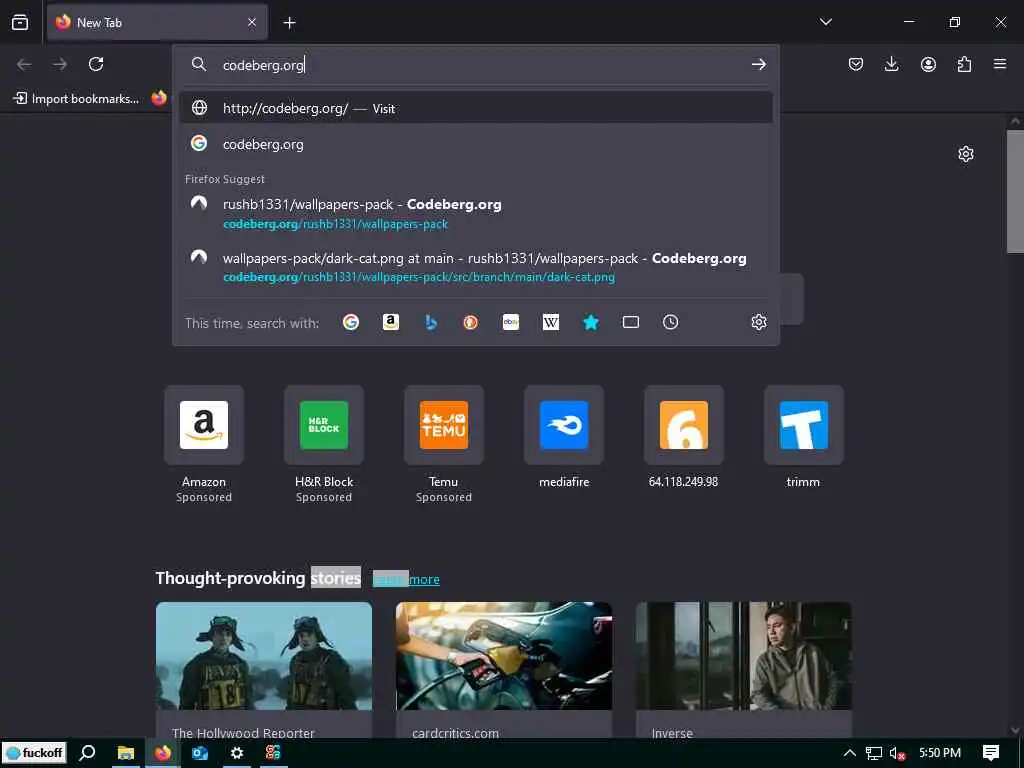Search history with the clock icon
This screenshot has width=1024, height=768.
(670, 322)
